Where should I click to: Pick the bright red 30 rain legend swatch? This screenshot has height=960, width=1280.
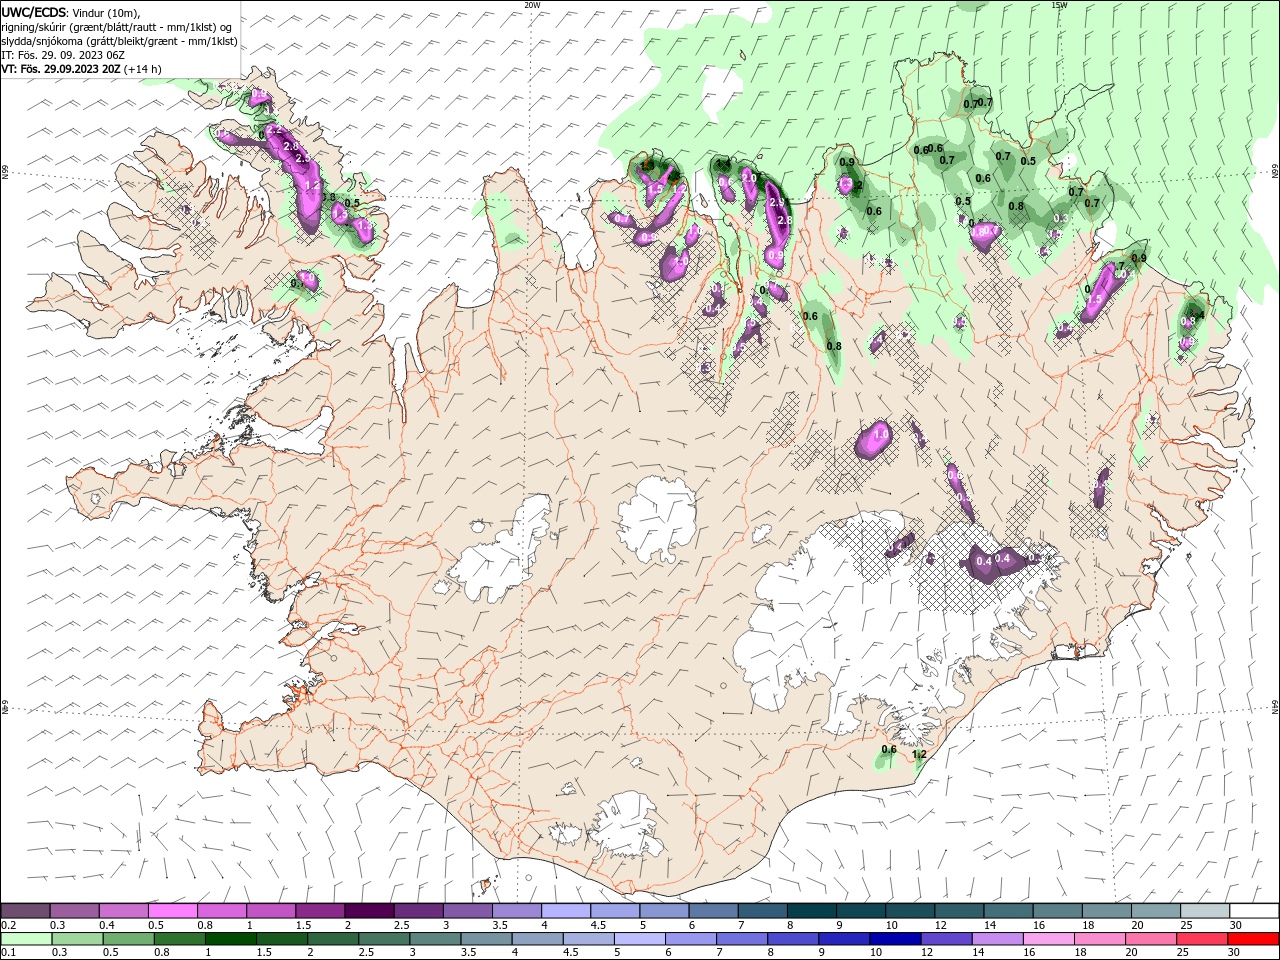point(1252,939)
